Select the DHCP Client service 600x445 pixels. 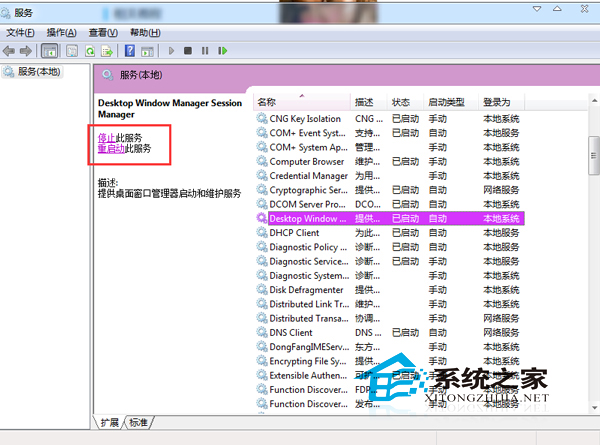[x=390, y=233]
